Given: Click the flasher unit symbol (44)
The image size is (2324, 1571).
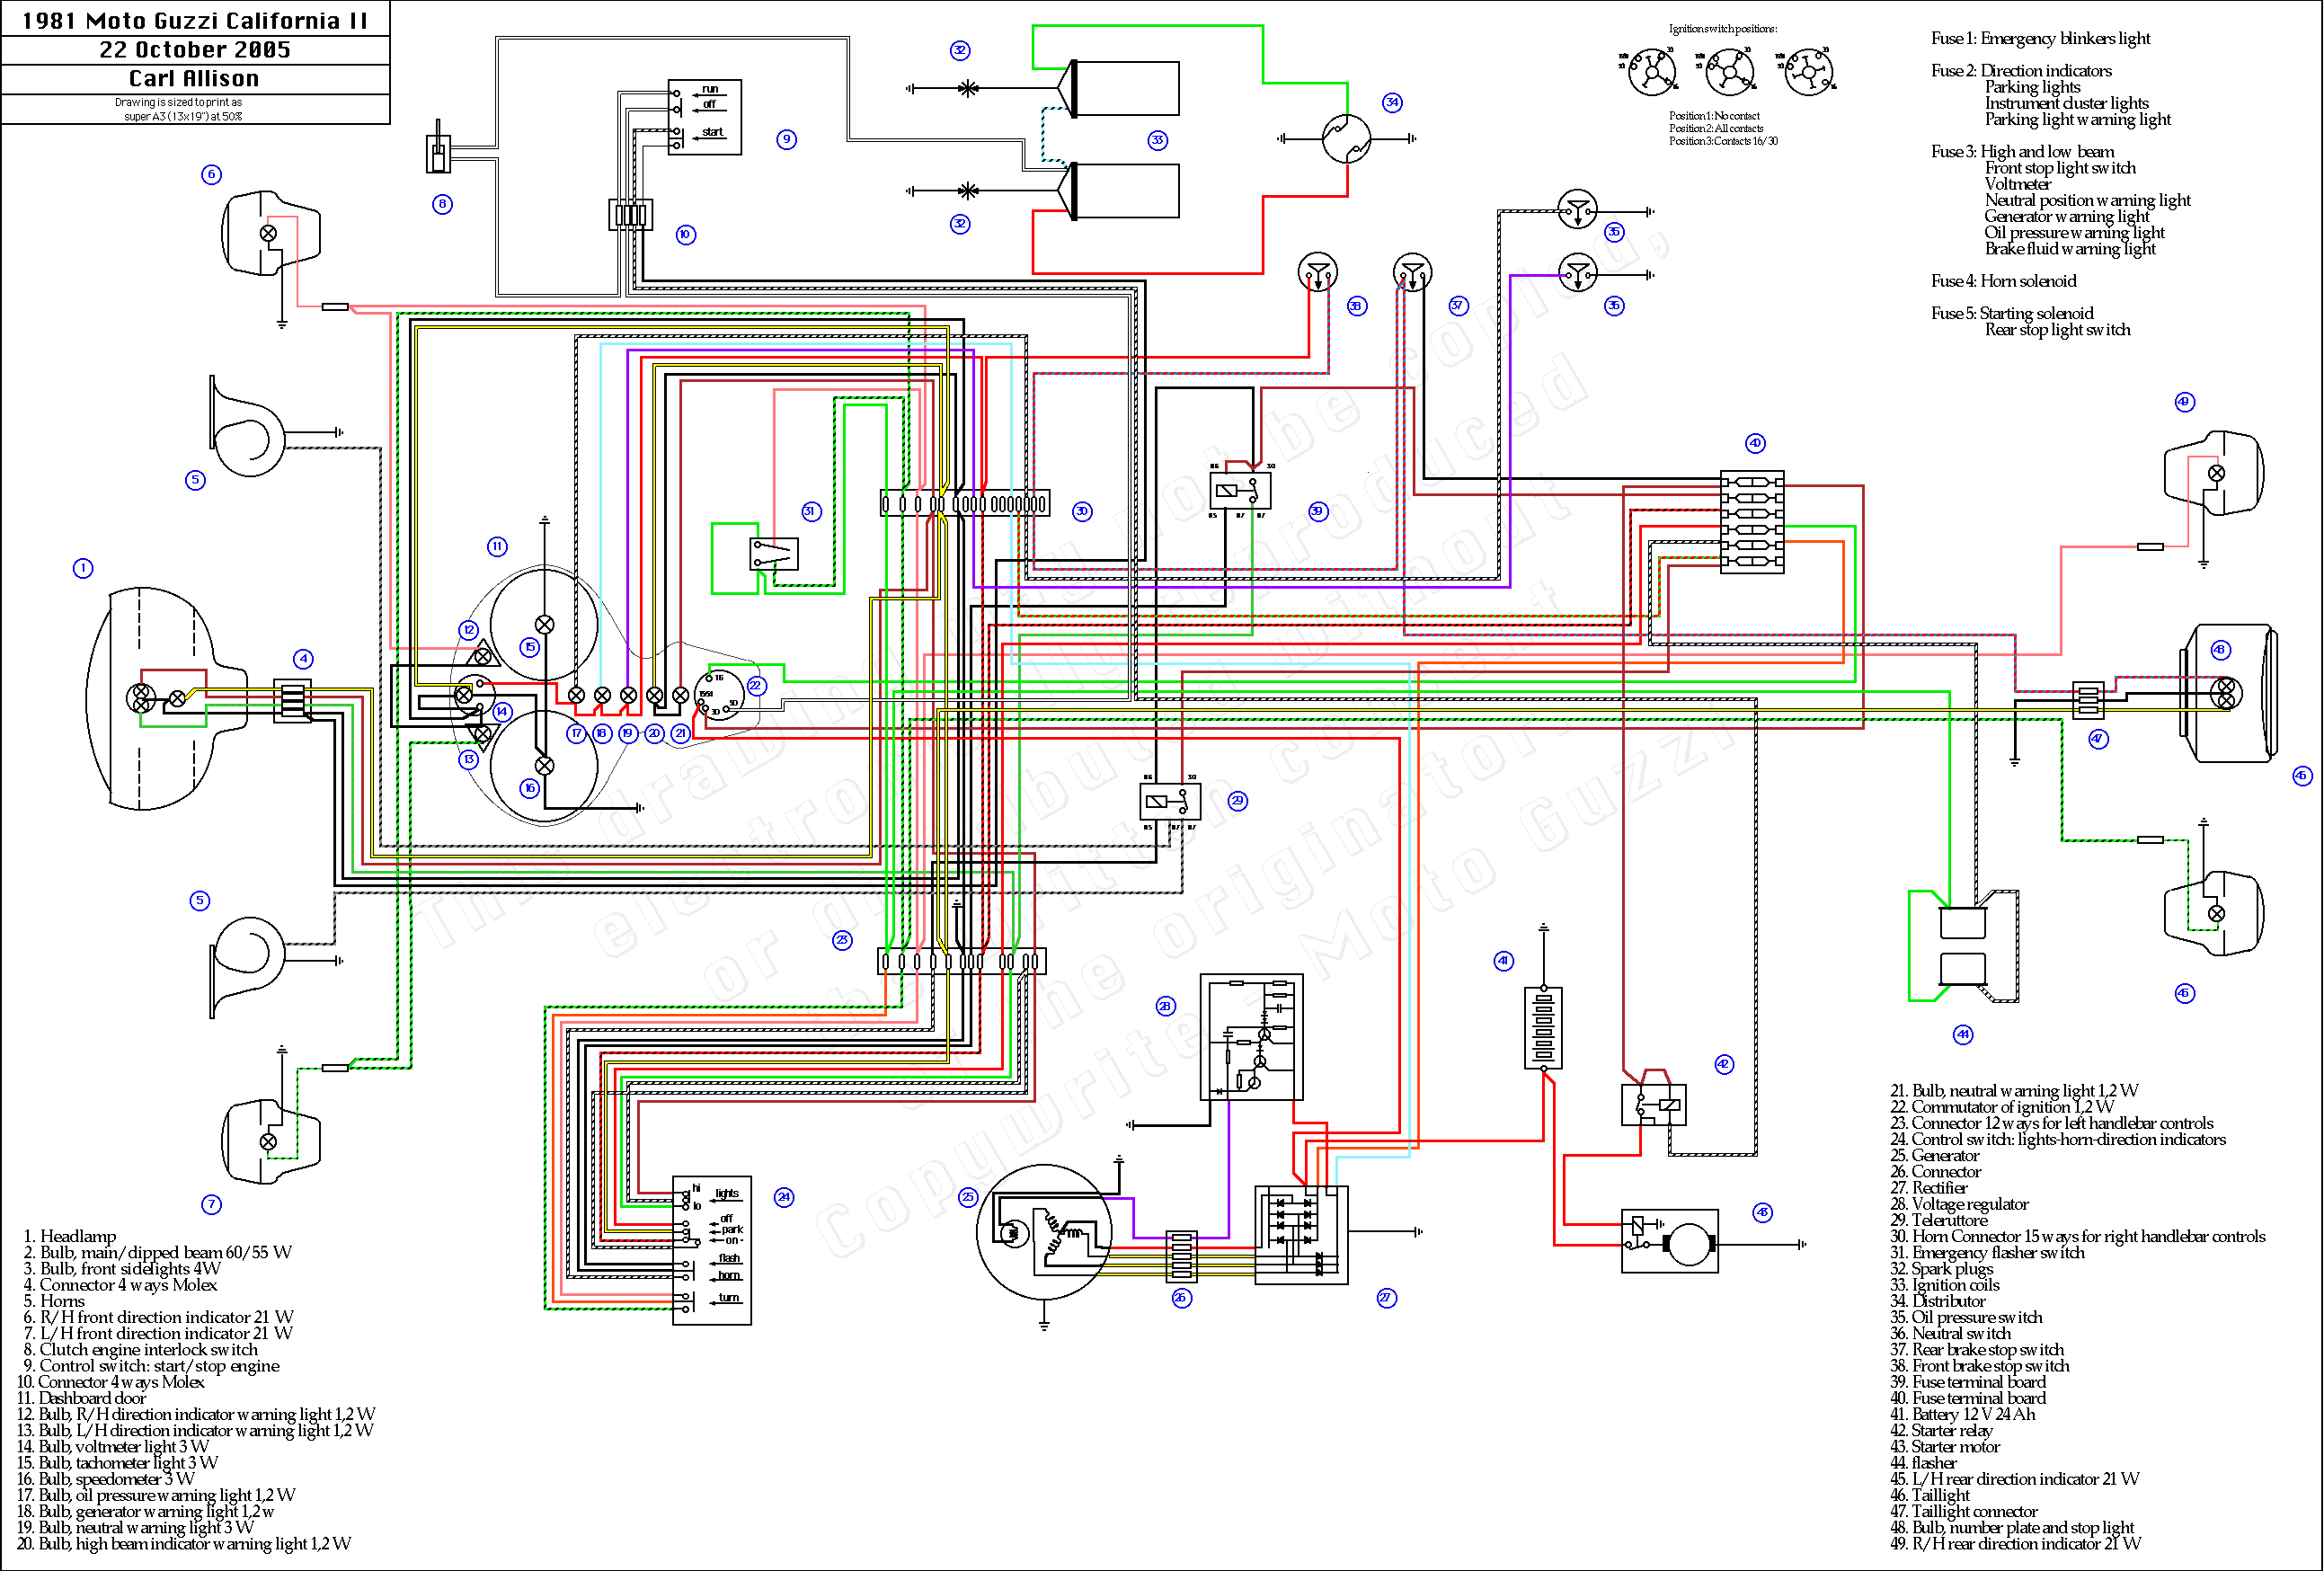Looking at the screenshot, I should click(1964, 945).
